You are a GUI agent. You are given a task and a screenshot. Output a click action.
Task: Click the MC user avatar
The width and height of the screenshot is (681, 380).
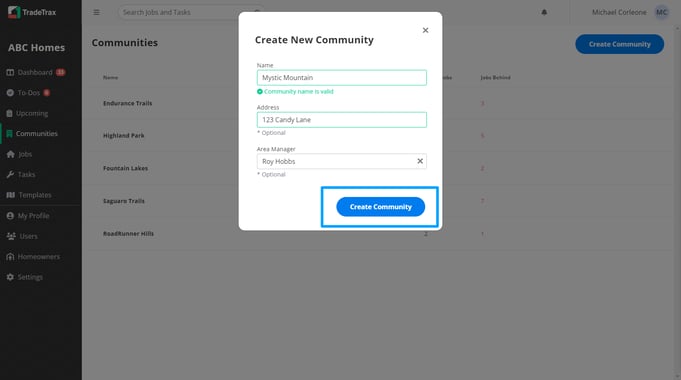pyautogui.click(x=661, y=12)
